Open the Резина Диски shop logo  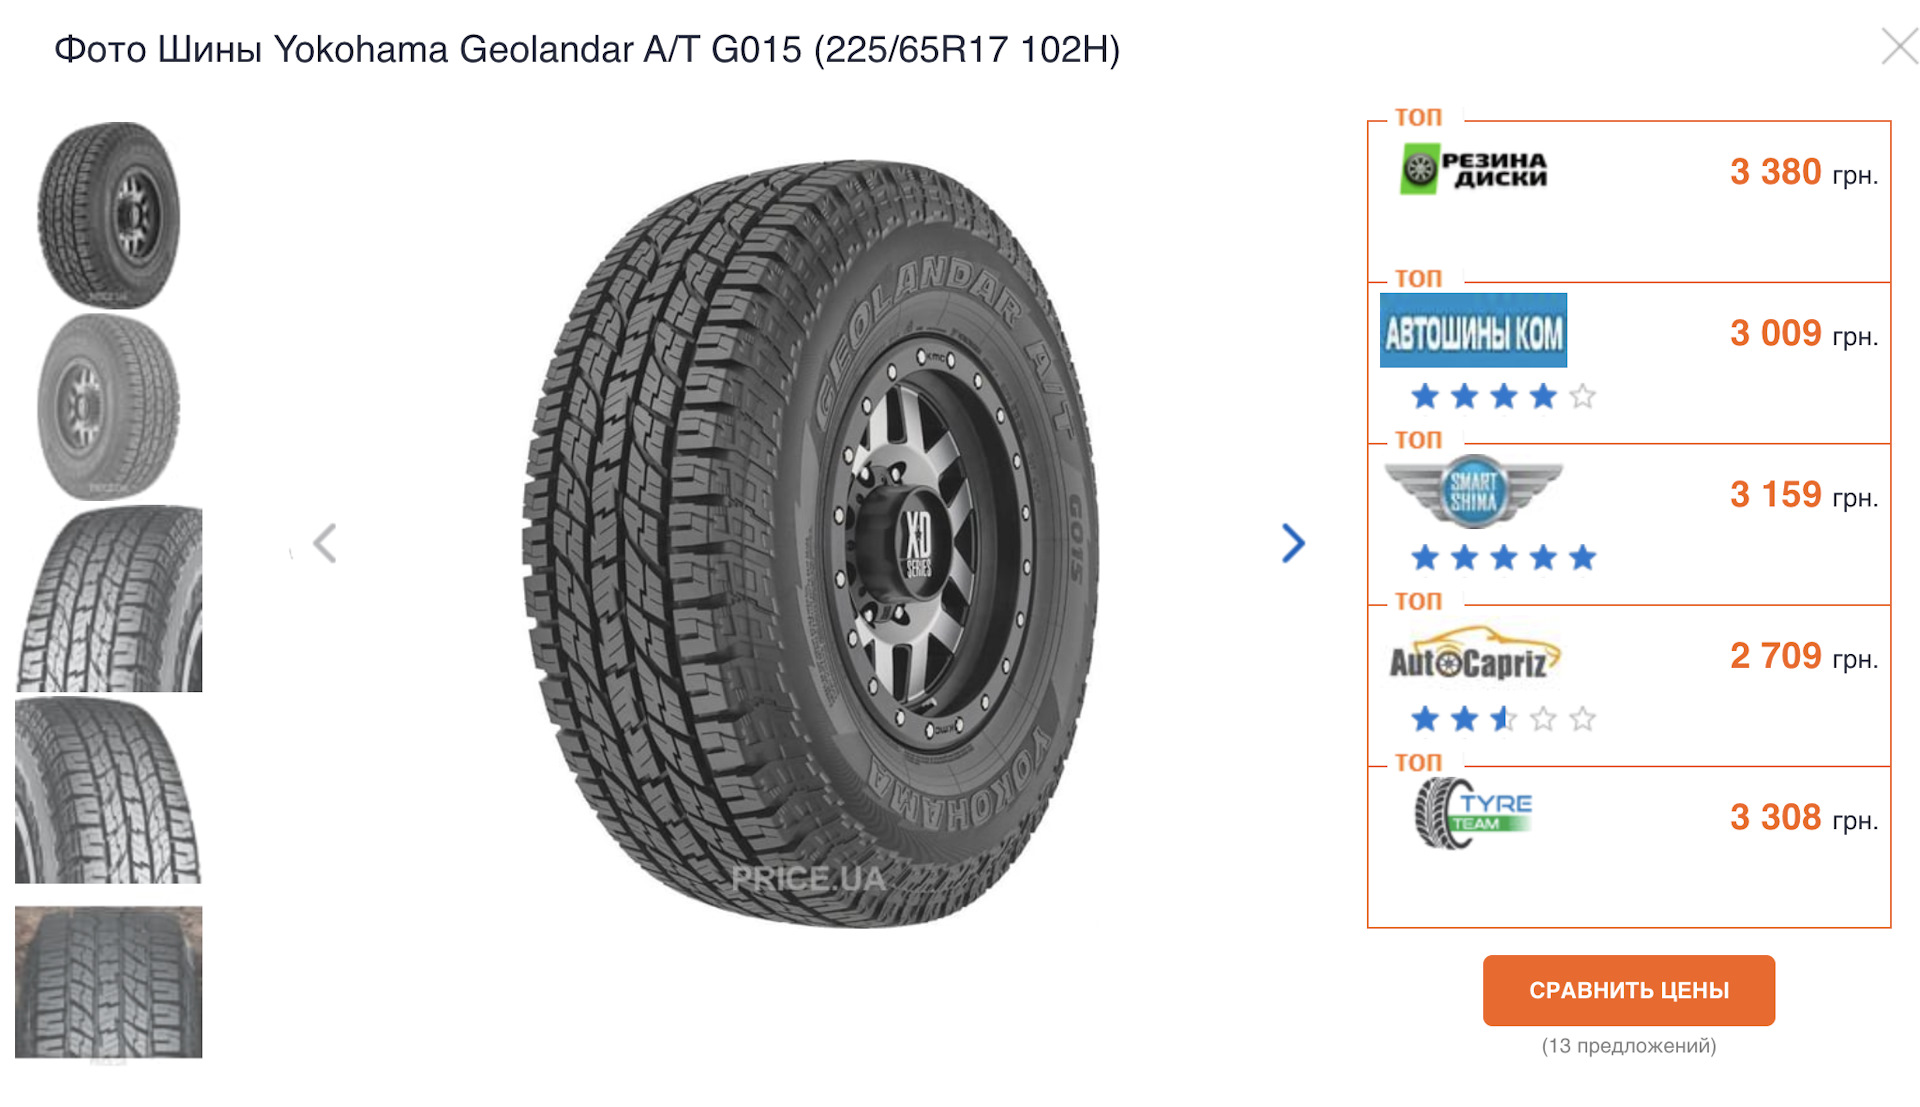click(x=1473, y=169)
